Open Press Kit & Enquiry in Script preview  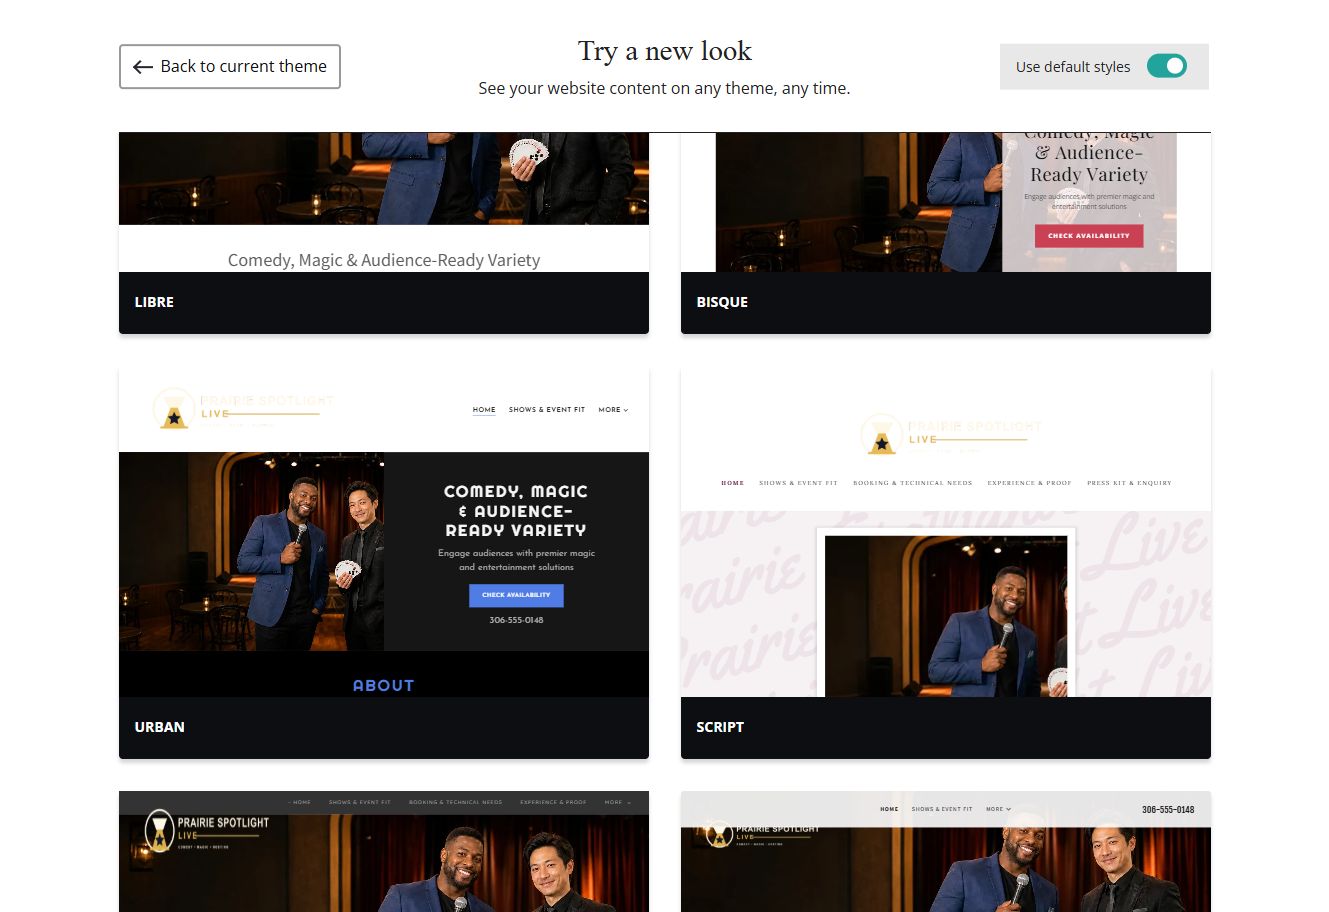point(1129,483)
